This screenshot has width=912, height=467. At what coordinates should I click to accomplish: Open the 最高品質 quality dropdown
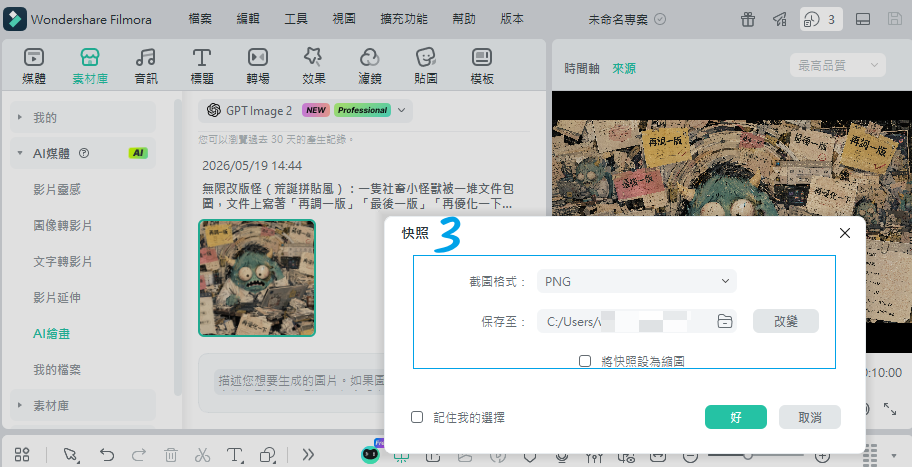(838, 65)
